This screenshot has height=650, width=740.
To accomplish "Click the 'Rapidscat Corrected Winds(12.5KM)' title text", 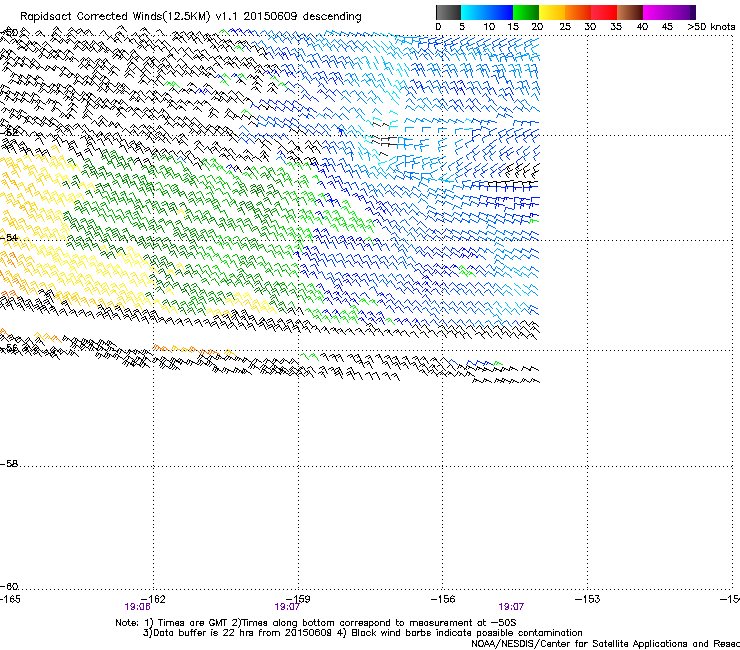I will click(x=115, y=17).
